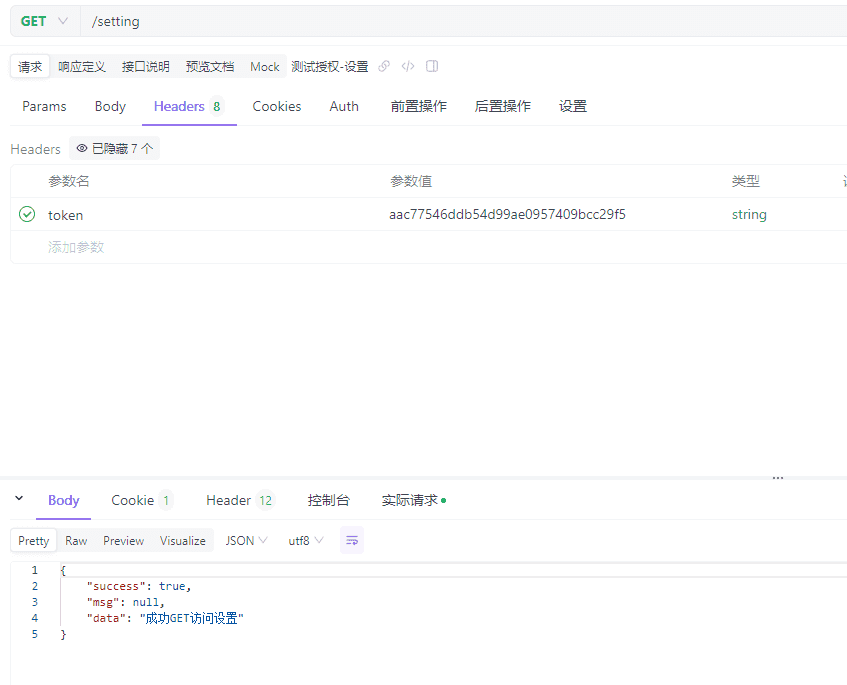Click the "成功GET访问设置" data value
This screenshot has height=685, width=847.
(x=192, y=618)
